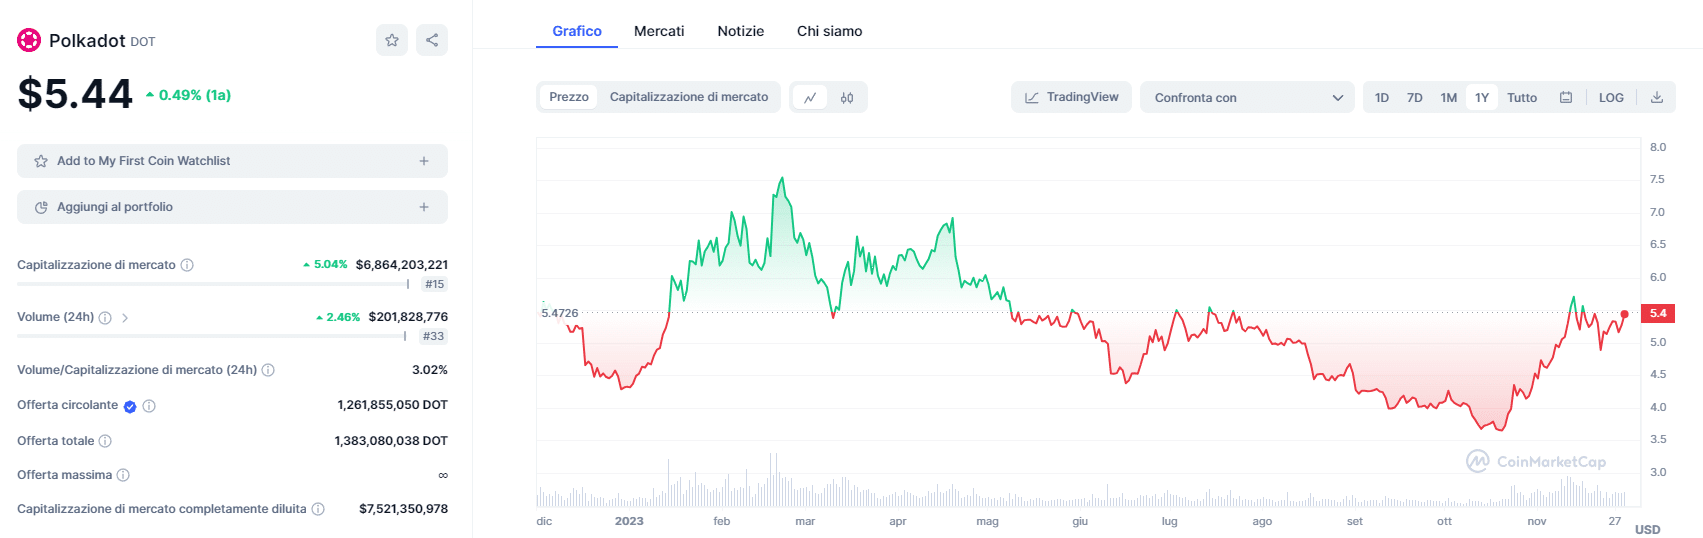This screenshot has width=1703, height=538.
Task: Click the market cap rank progress bar
Action: 212,284
